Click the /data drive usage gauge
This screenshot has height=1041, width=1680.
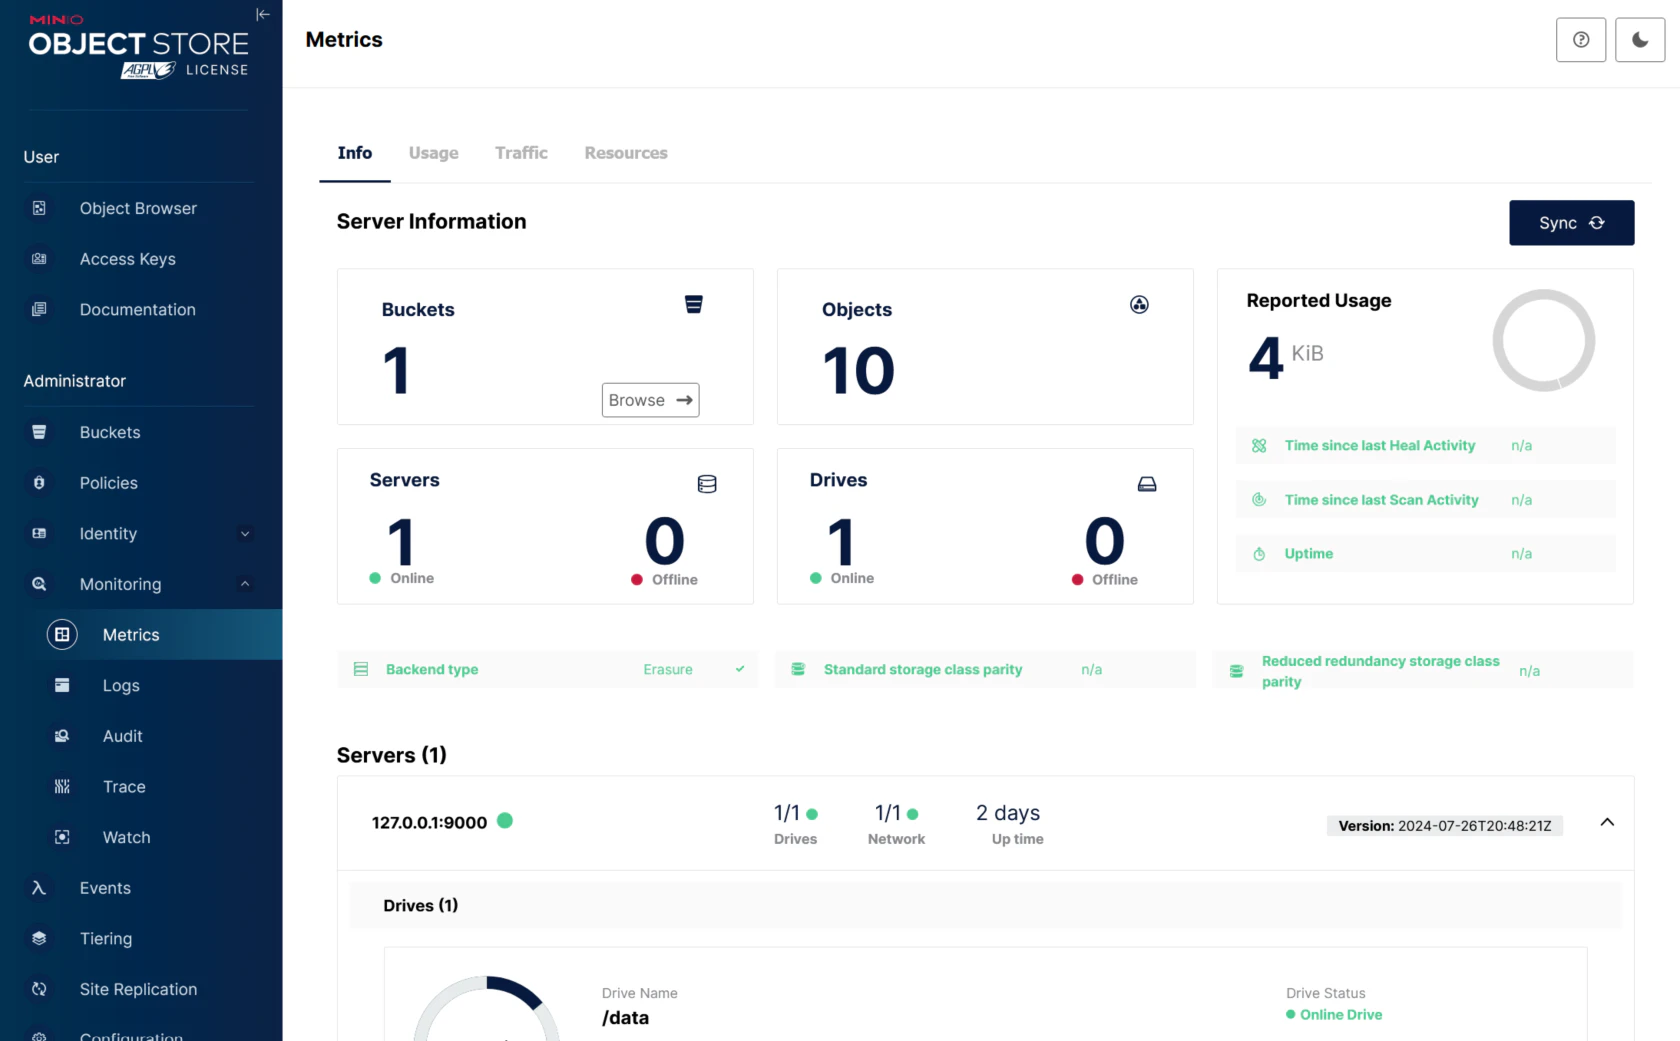click(x=487, y=1008)
